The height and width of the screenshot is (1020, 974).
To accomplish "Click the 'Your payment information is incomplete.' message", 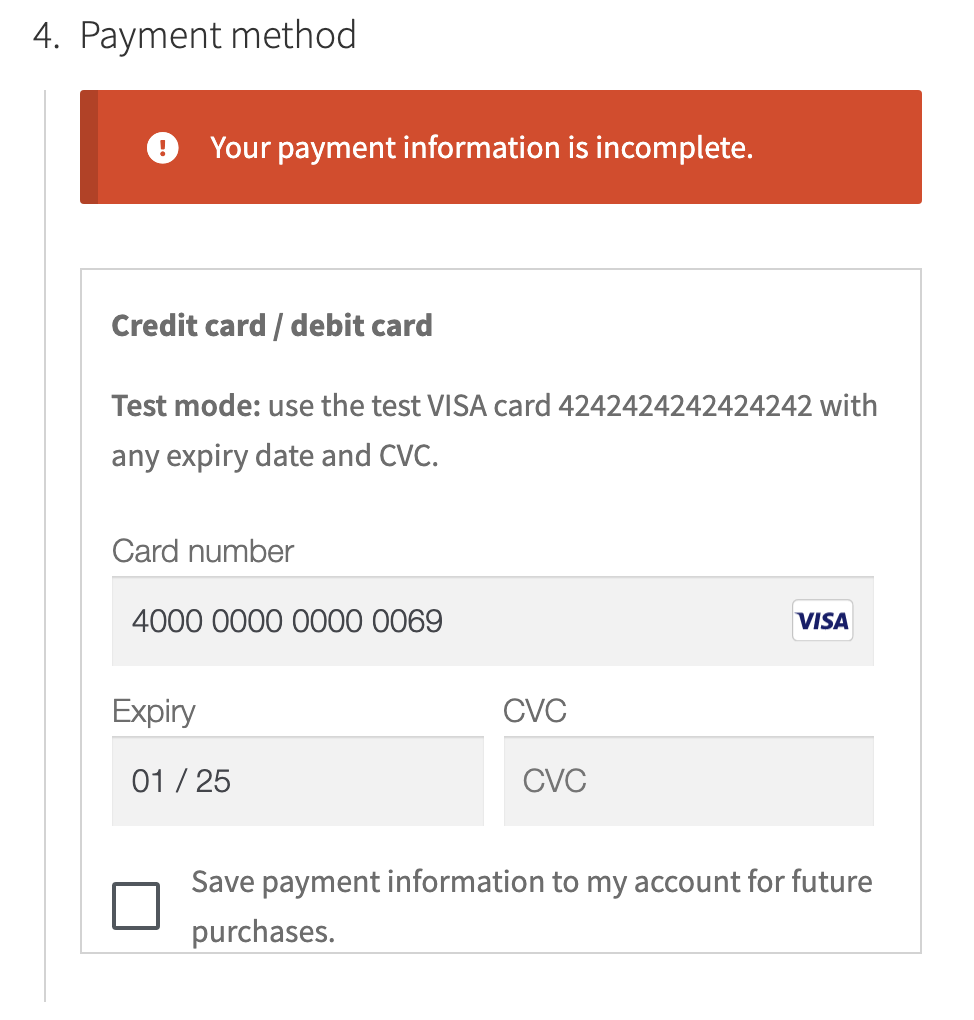I will coord(481,148).
